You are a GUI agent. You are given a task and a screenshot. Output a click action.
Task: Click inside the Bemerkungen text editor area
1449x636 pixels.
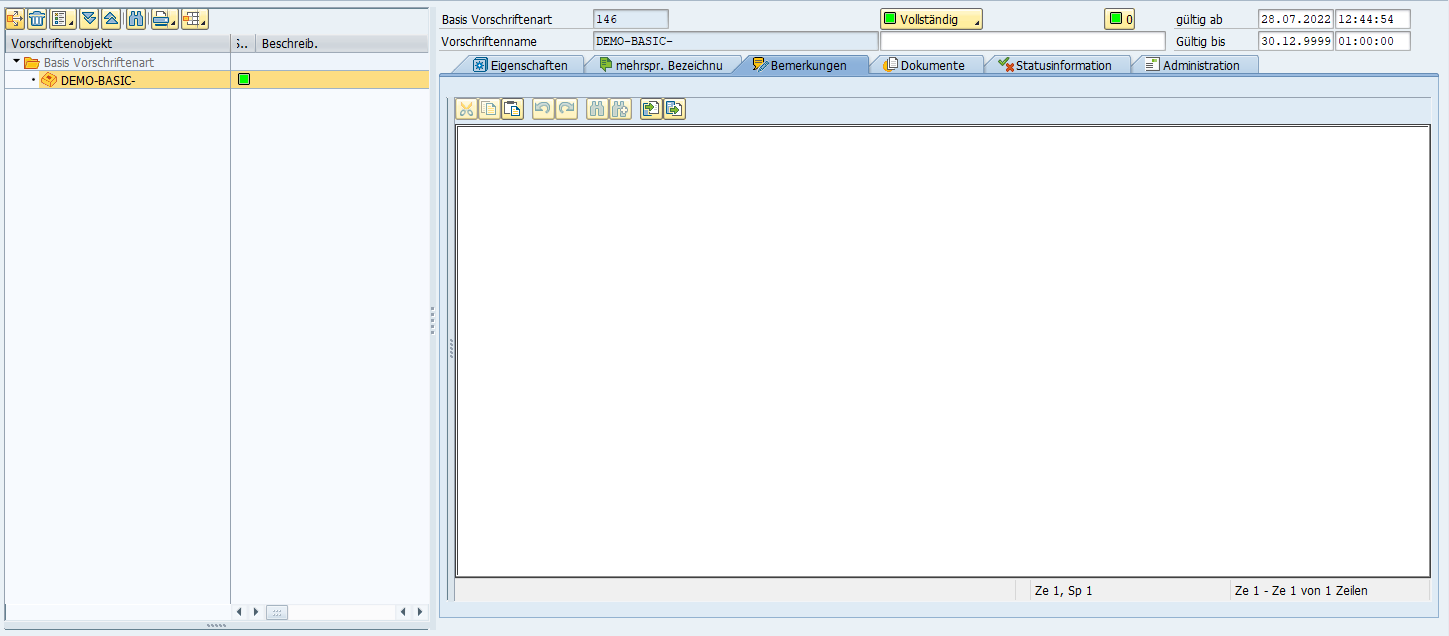[x=942, y=350]
